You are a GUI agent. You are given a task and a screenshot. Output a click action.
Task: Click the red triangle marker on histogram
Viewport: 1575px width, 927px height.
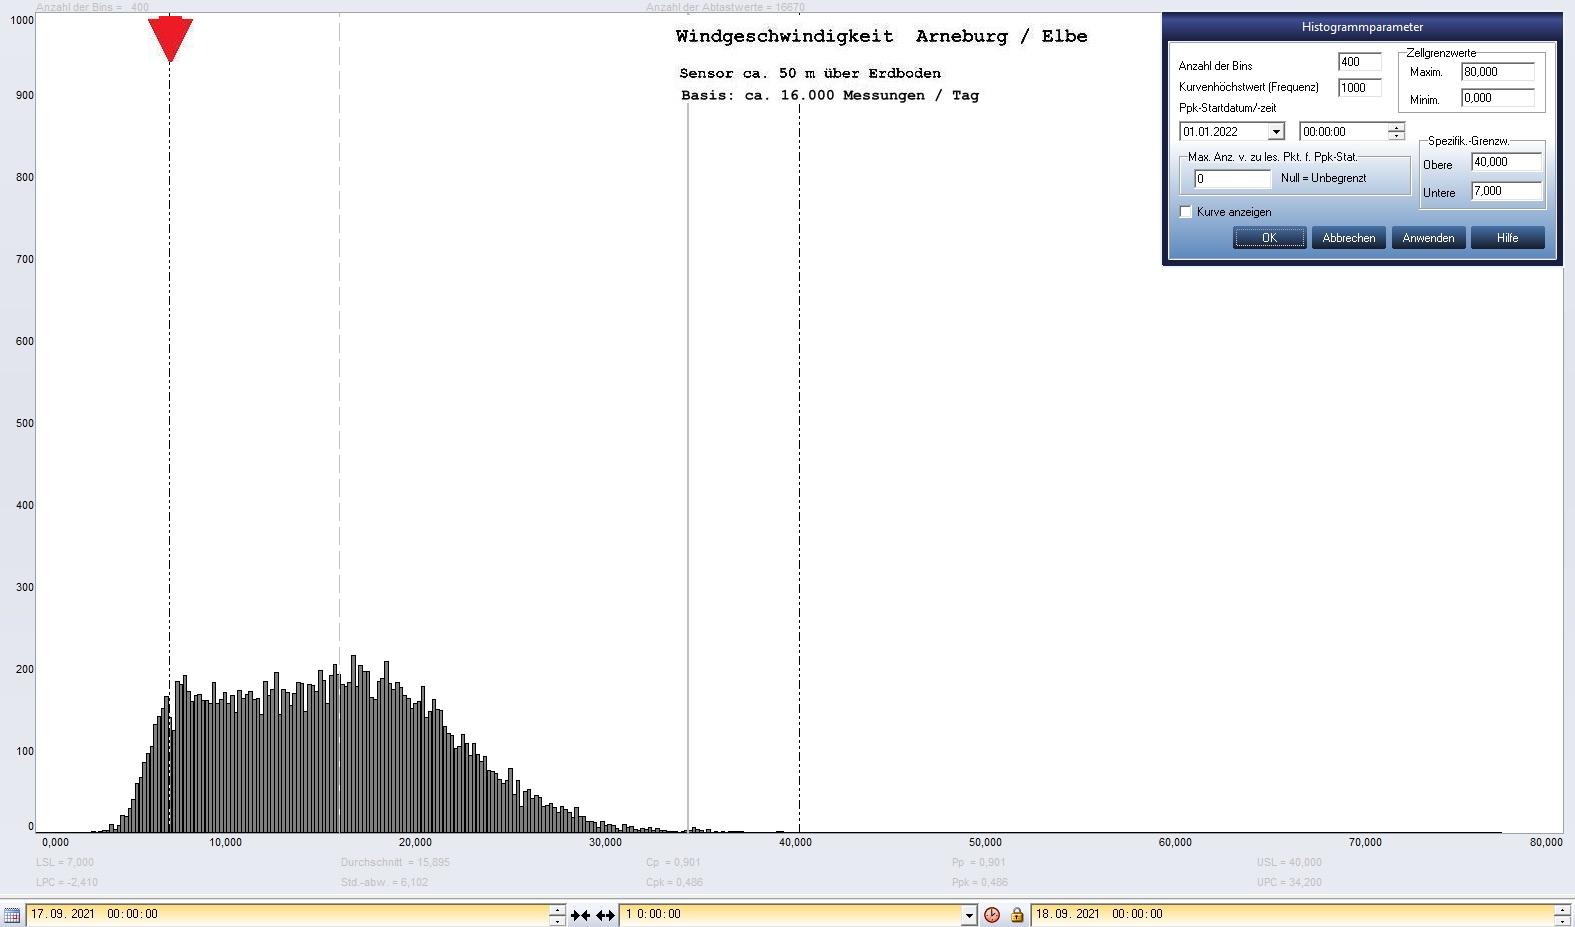coord(170,39)
